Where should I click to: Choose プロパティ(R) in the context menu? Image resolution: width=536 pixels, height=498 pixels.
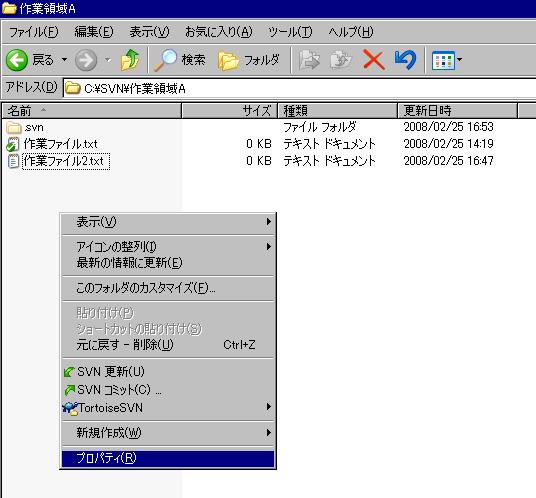[168, 458]
